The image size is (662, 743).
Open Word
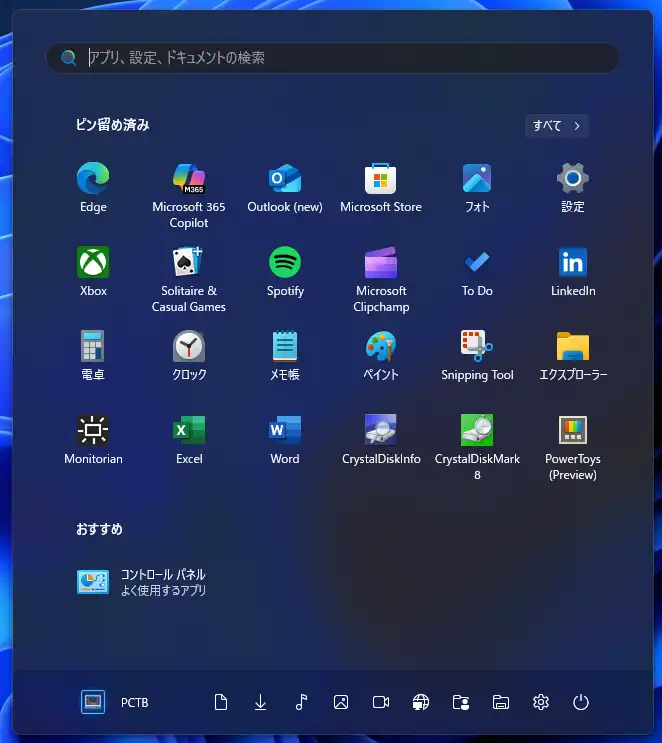click(285, 439)
